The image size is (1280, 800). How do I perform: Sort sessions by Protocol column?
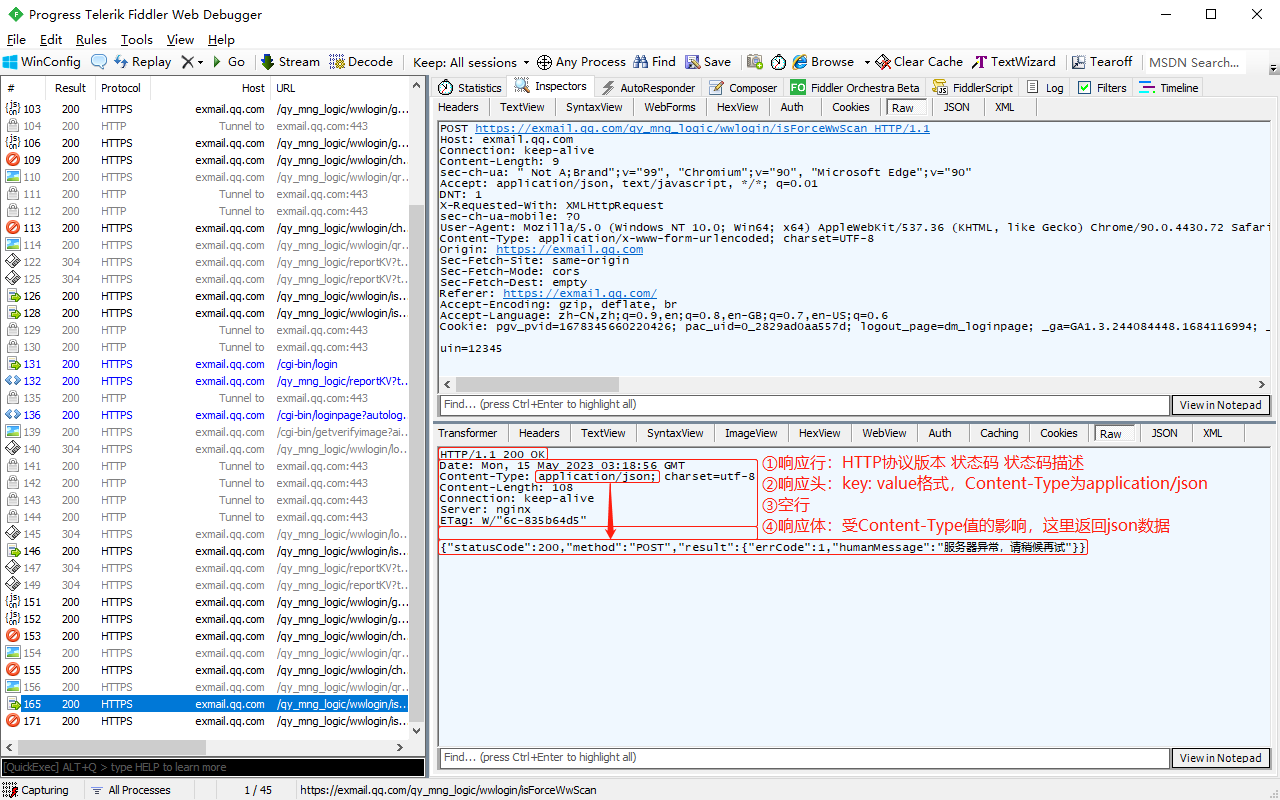tap(121, 88)
